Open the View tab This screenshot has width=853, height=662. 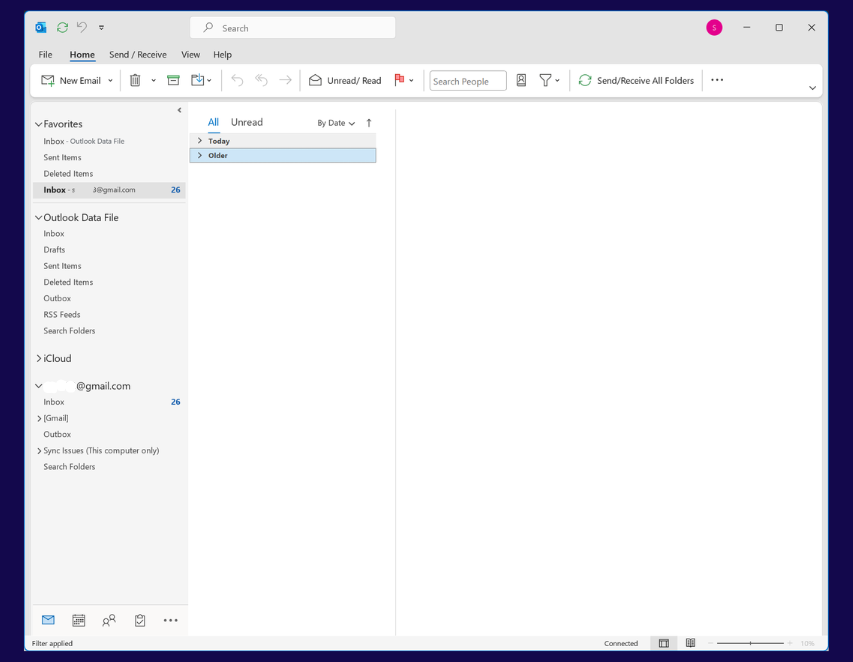pyautogui.click(x=190, y=54)
